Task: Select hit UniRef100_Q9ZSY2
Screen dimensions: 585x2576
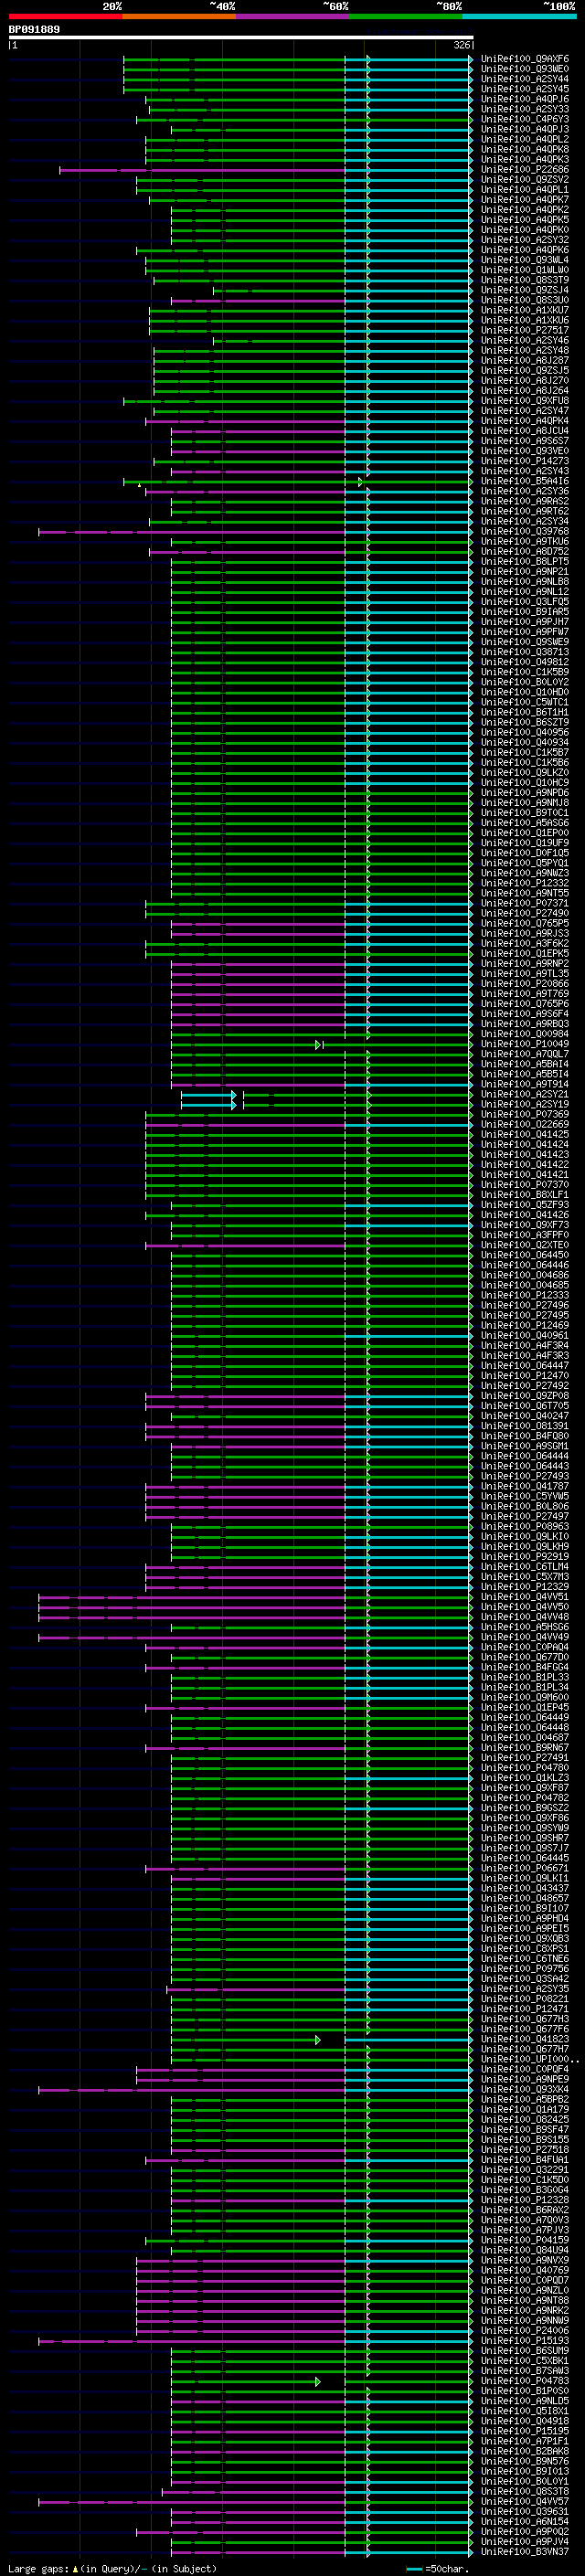Action: 525,180
